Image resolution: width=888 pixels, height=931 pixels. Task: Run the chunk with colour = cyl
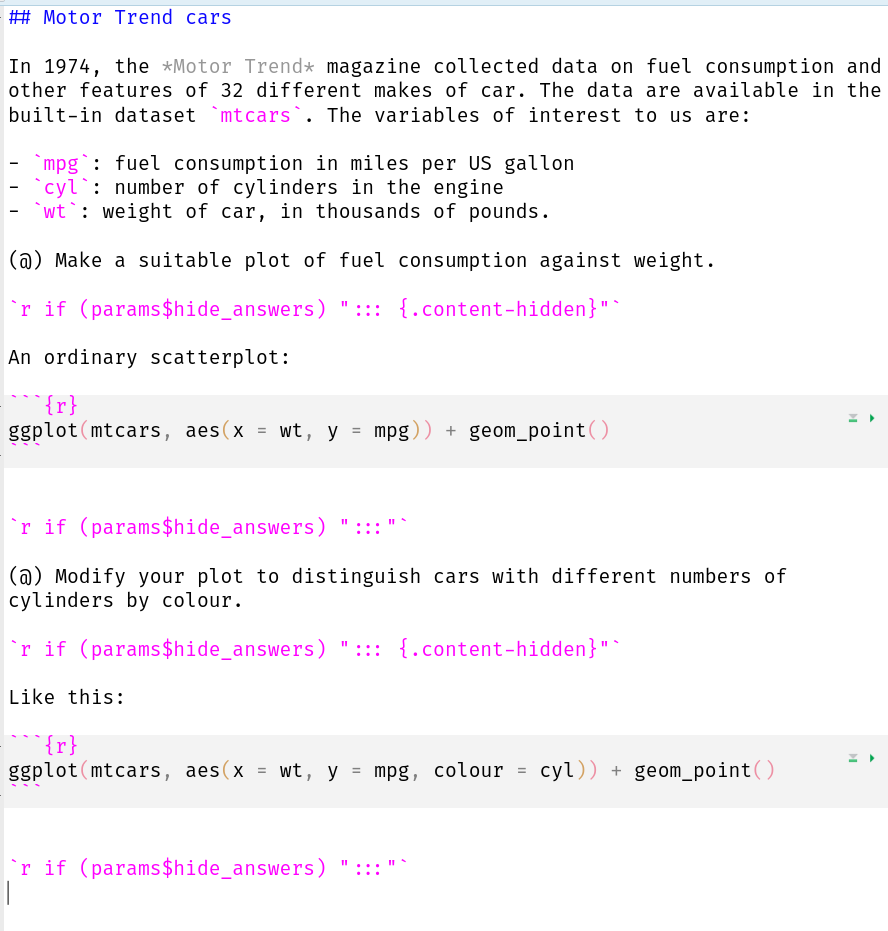tap(872, 758)
